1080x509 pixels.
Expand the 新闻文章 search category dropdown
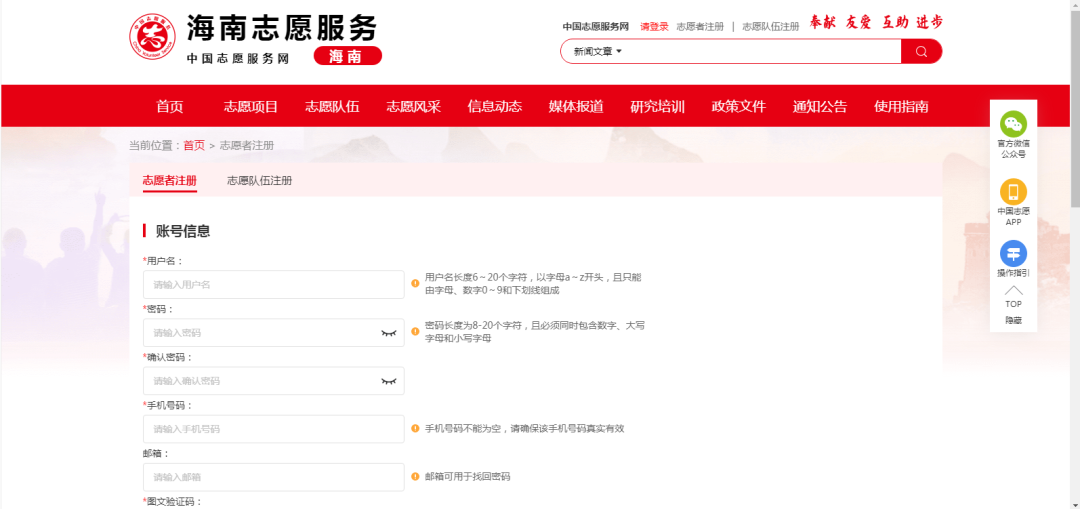[x=598, y=51]
